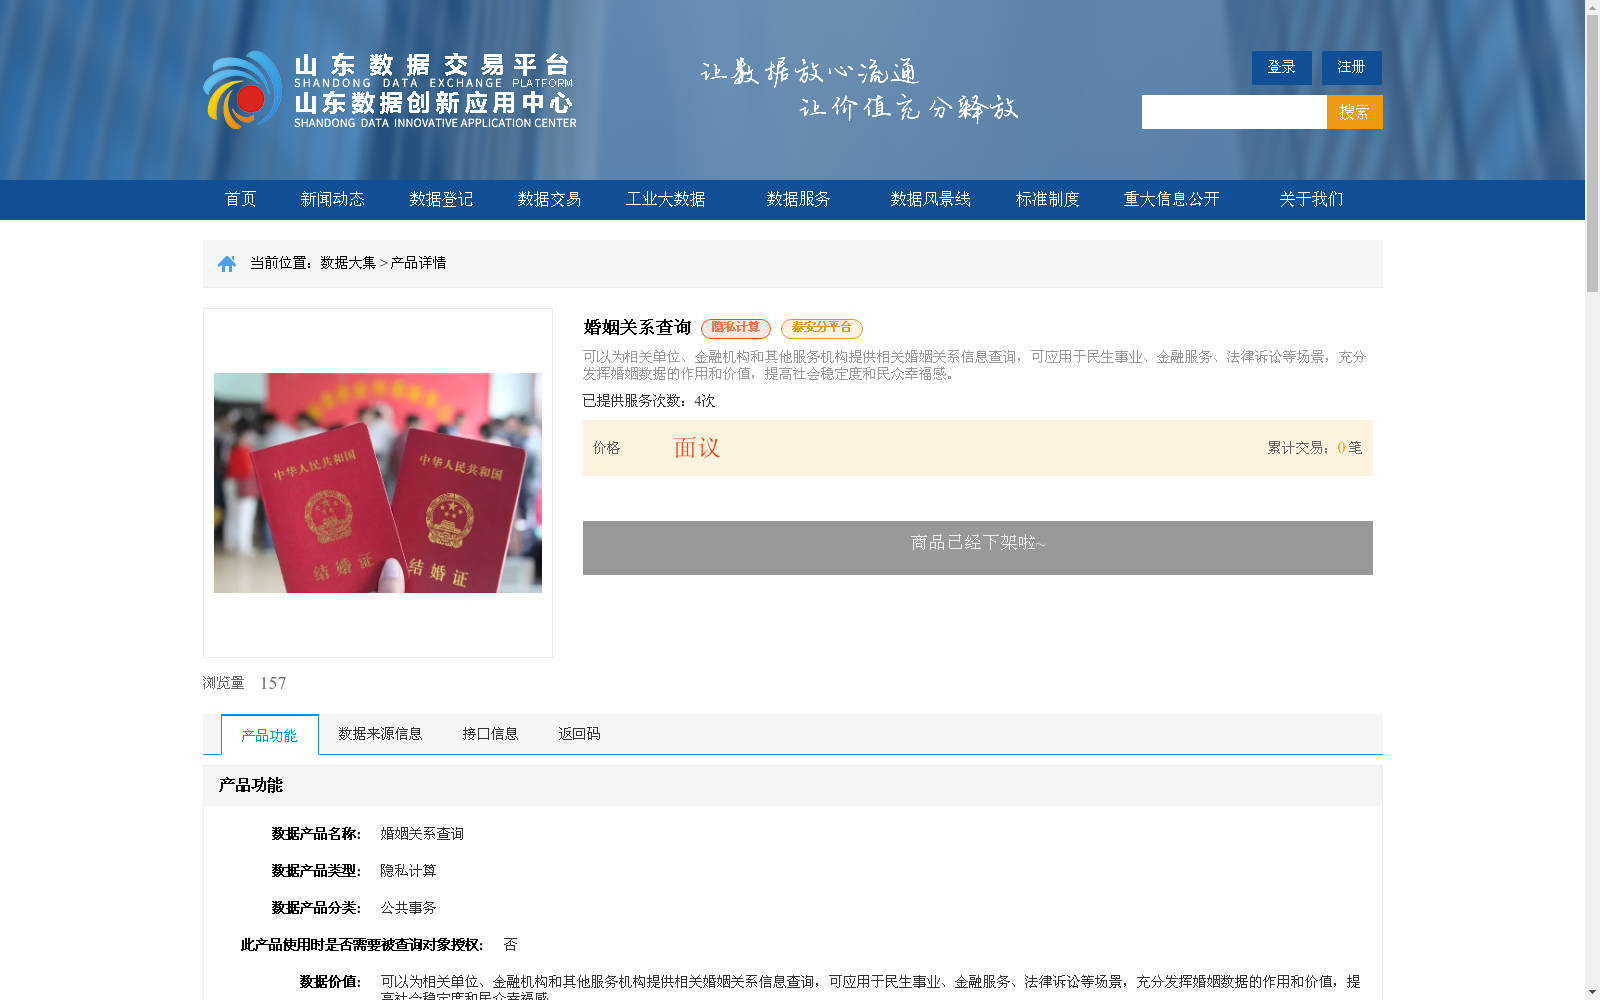Switch to the 返回码 tab
1600x1000 pixels.
click(x=579, y=734)
